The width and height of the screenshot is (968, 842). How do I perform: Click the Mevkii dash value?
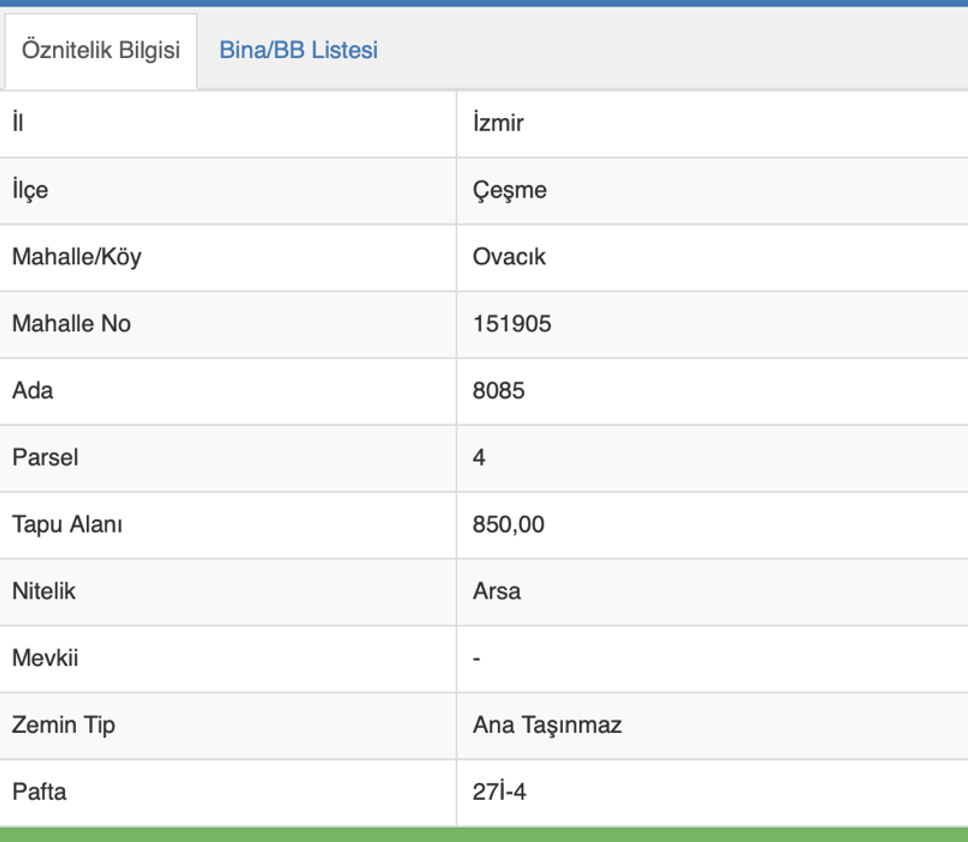click(477, 659)
